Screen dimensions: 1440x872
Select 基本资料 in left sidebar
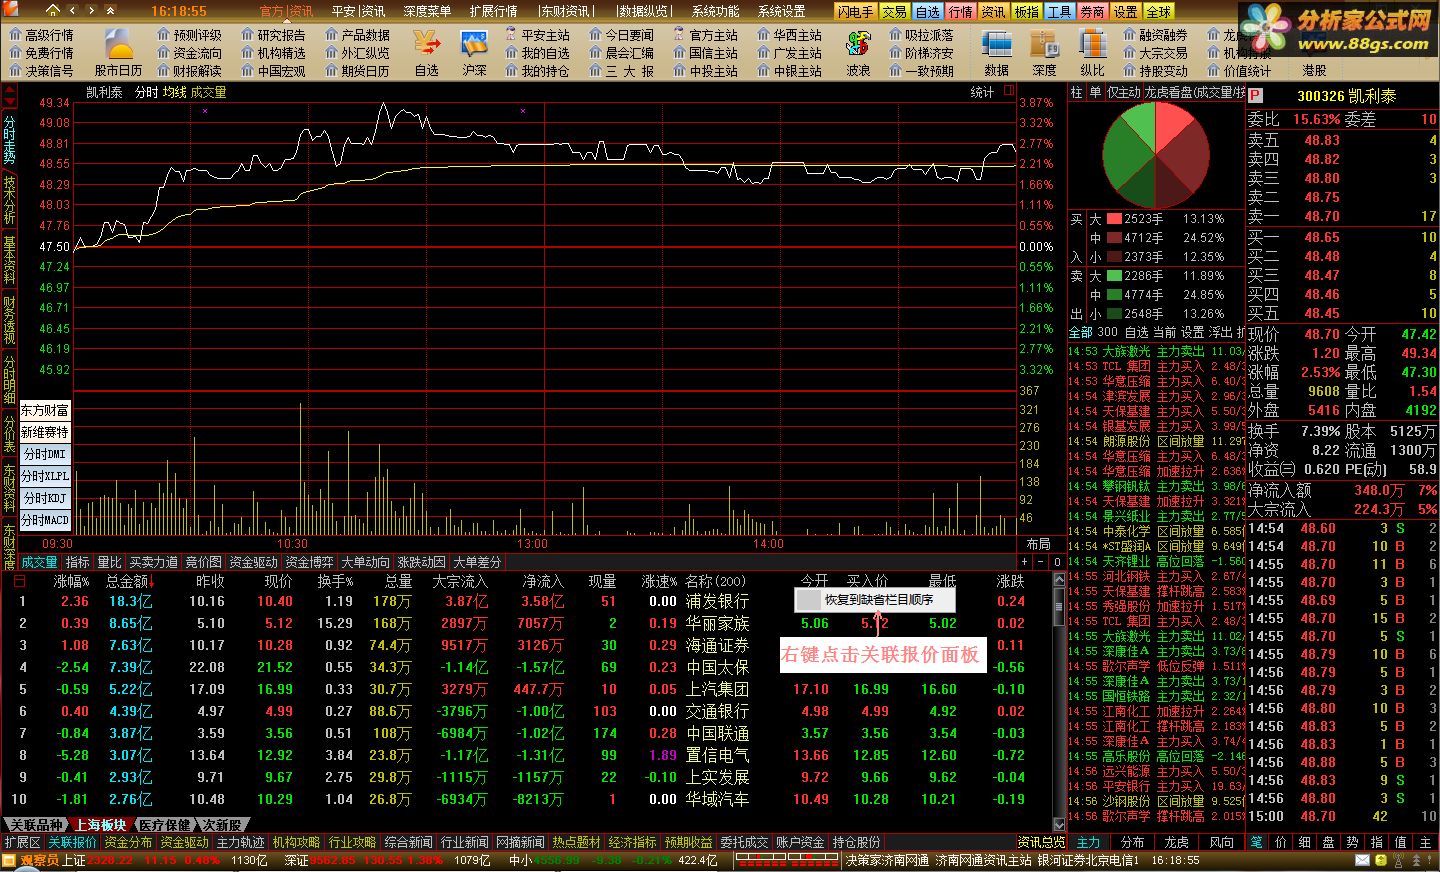9,260
